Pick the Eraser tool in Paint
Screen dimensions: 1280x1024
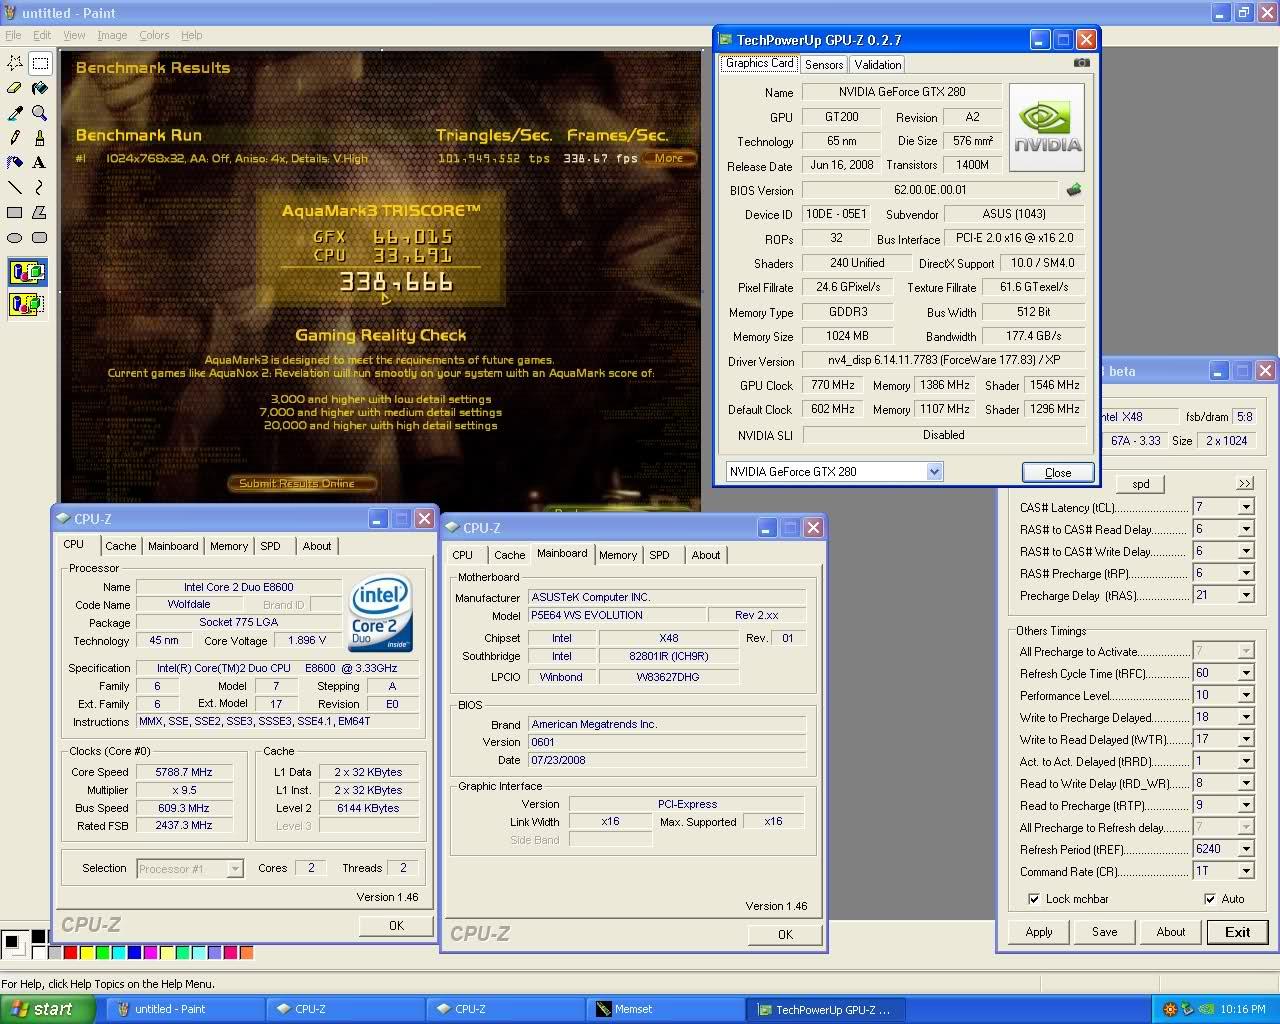point(15,88)
